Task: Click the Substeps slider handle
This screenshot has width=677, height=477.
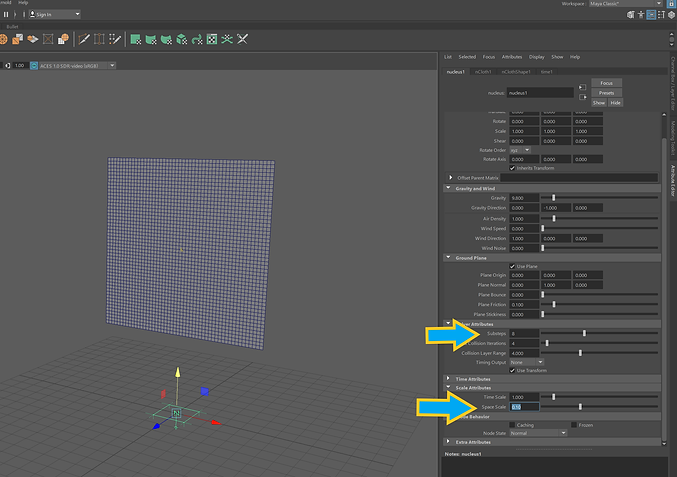Action: pos(584,333)
